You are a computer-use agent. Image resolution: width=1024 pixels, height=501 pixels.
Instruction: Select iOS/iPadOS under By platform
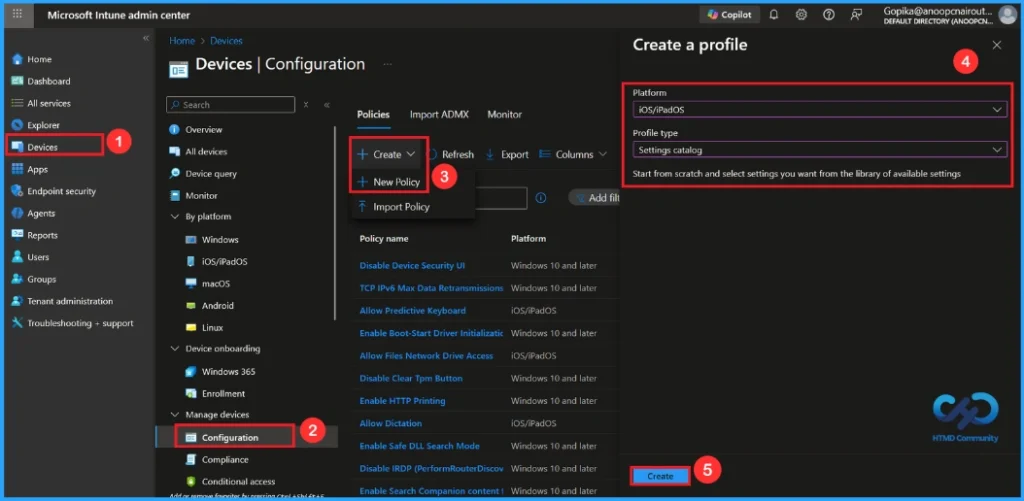click(x=224, y=261)
